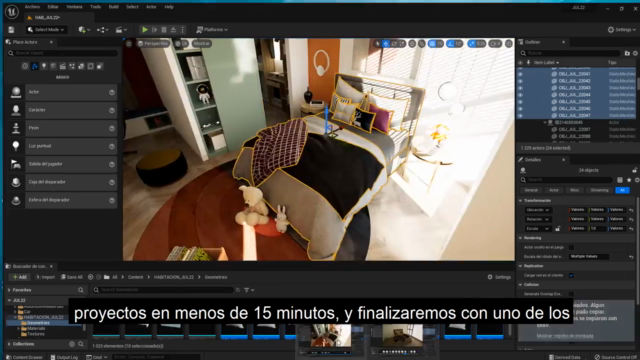
Task: Open the Ventana menu
Action: [74, 7]
